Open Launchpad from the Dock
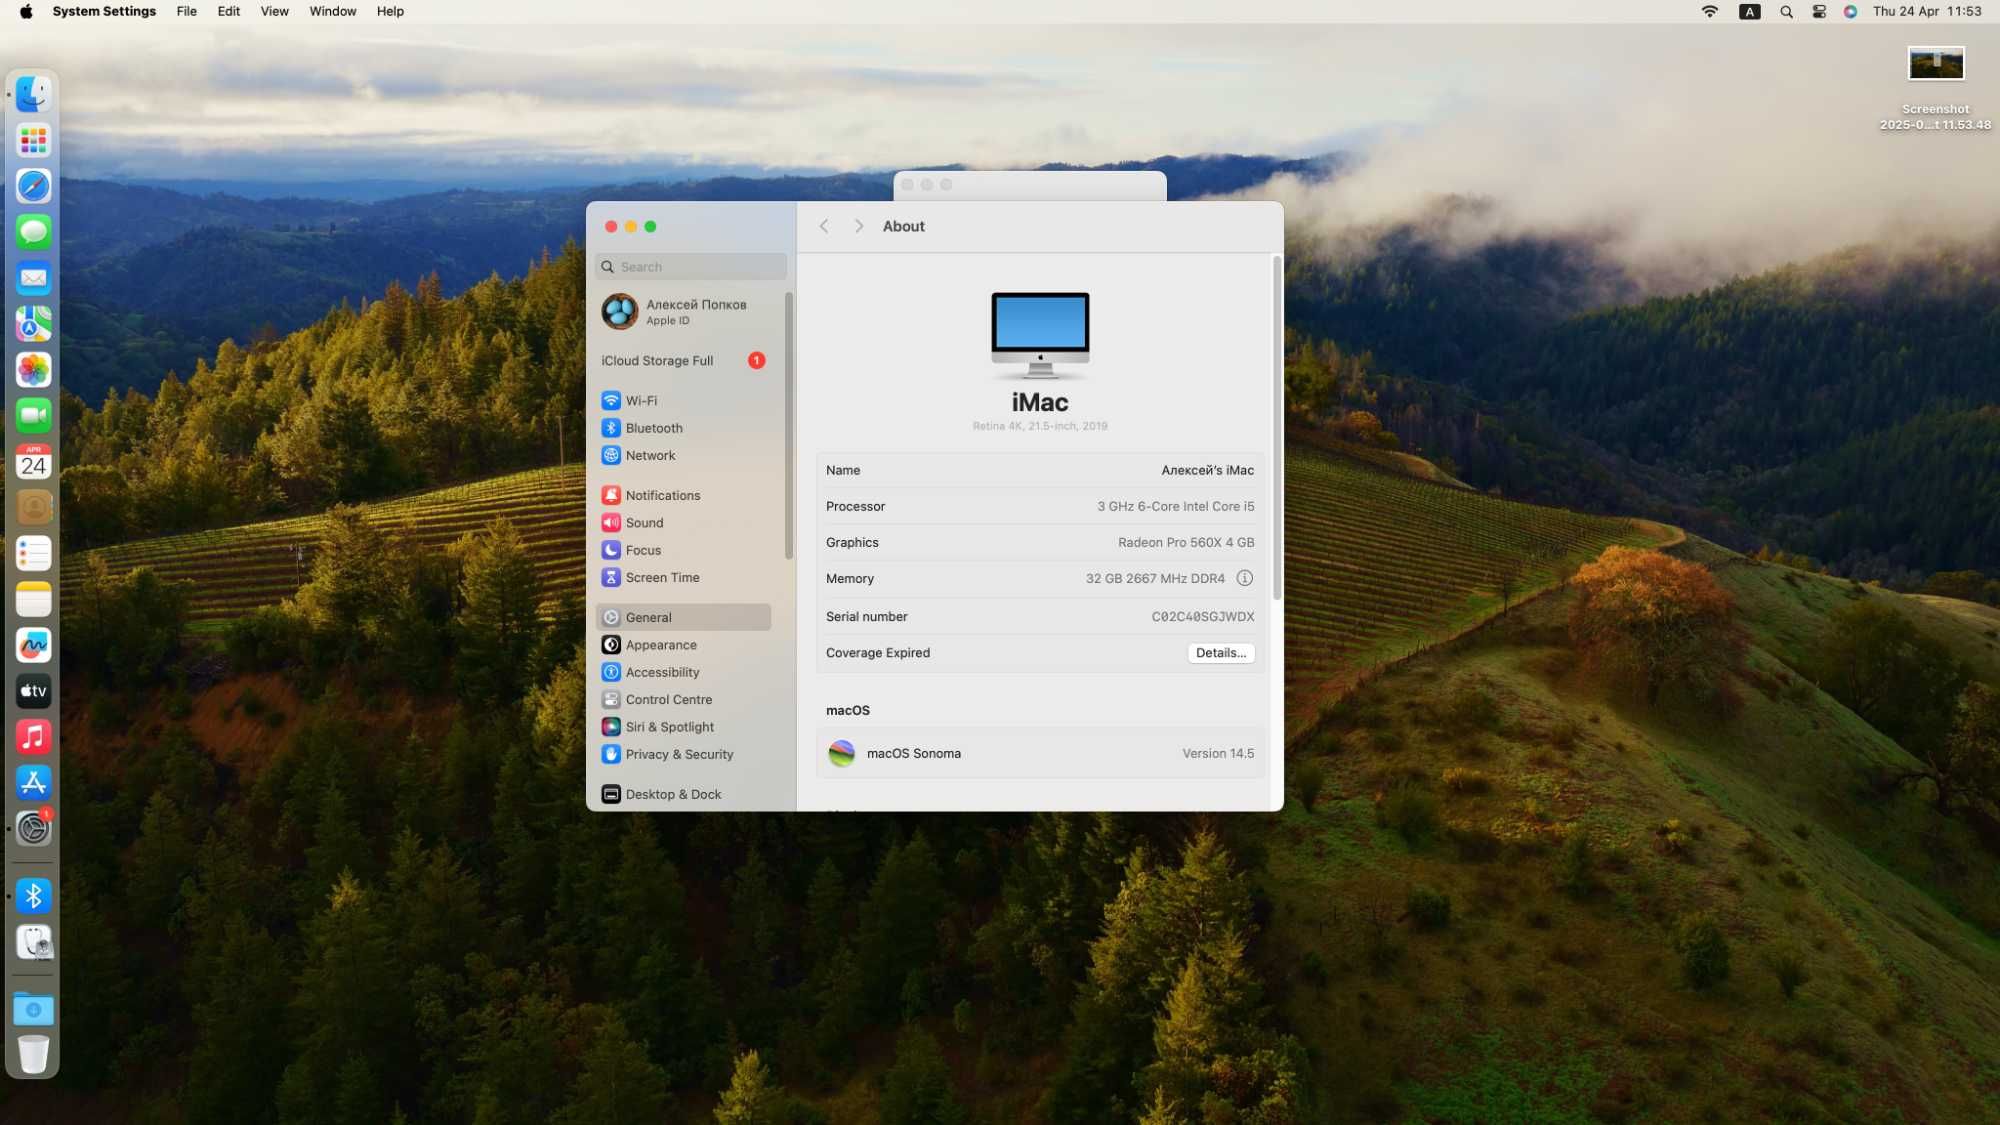Viewport: 2000px width, 1125px height. (x=33, y=141)
